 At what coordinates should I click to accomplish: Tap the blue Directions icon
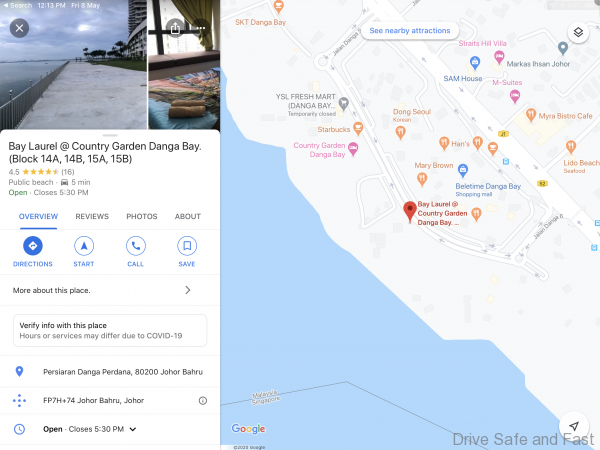[x=33, y=246]
